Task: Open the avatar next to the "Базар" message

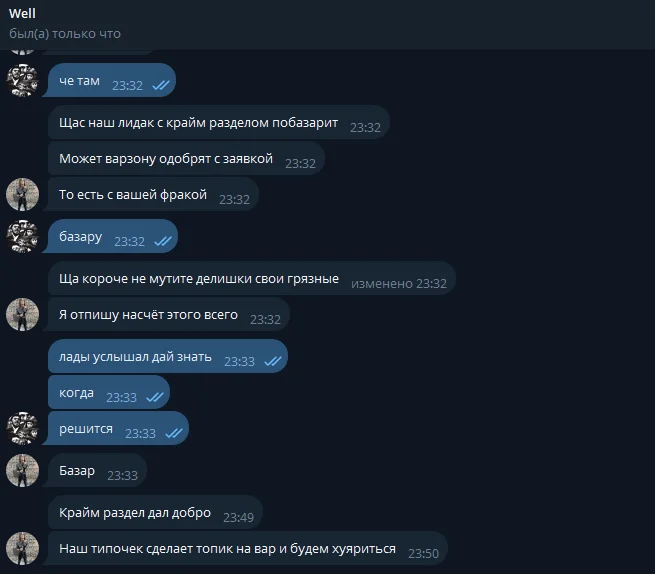Action: (23, 470)
